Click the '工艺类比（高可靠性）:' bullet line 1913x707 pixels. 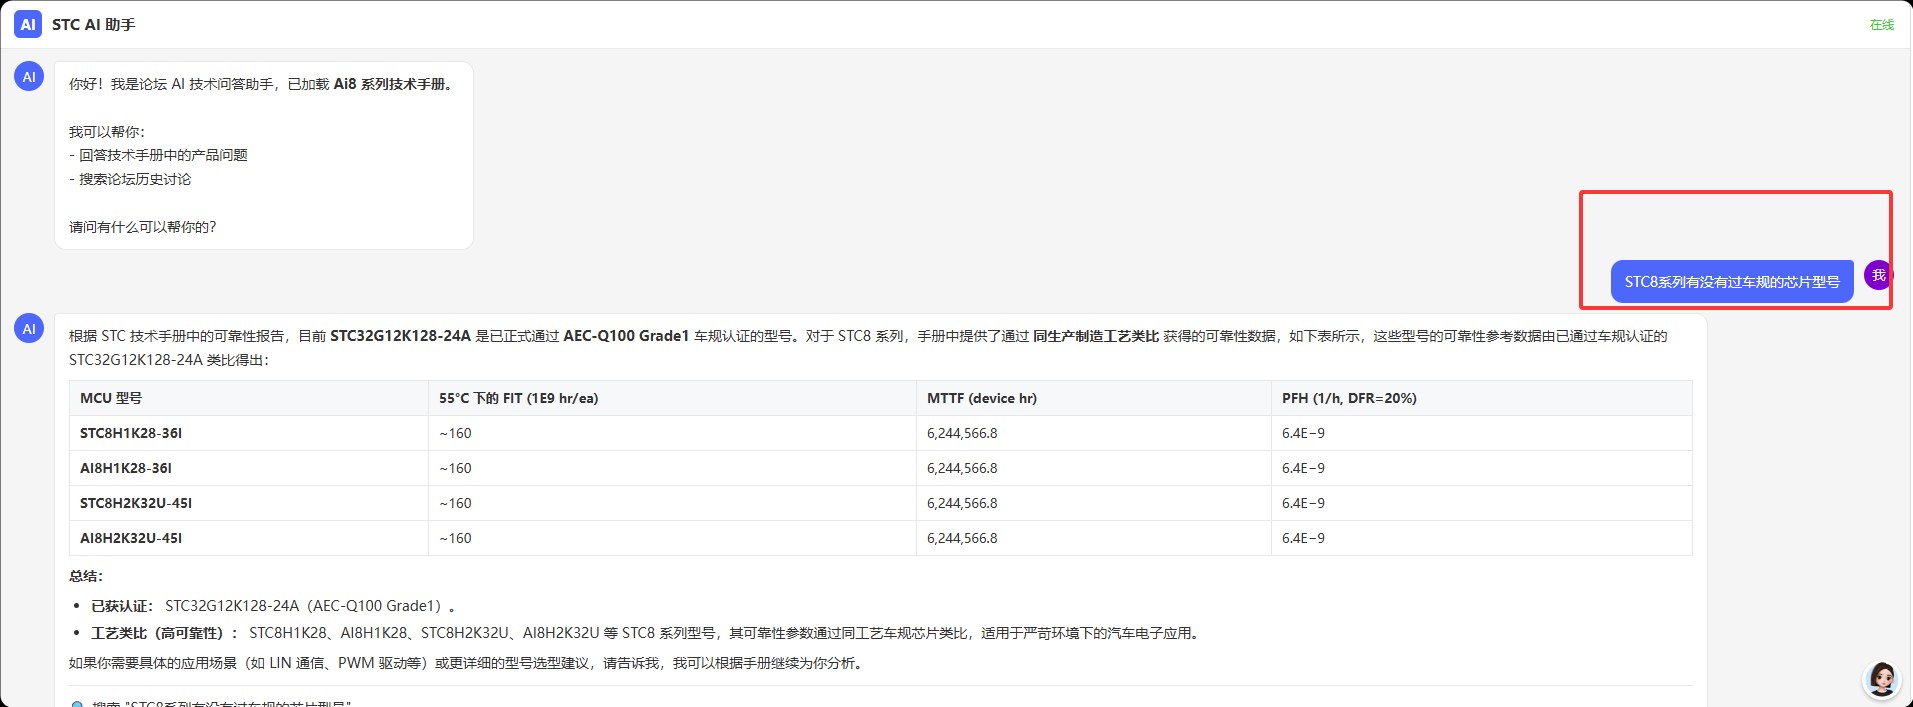(x=647, y=633)
